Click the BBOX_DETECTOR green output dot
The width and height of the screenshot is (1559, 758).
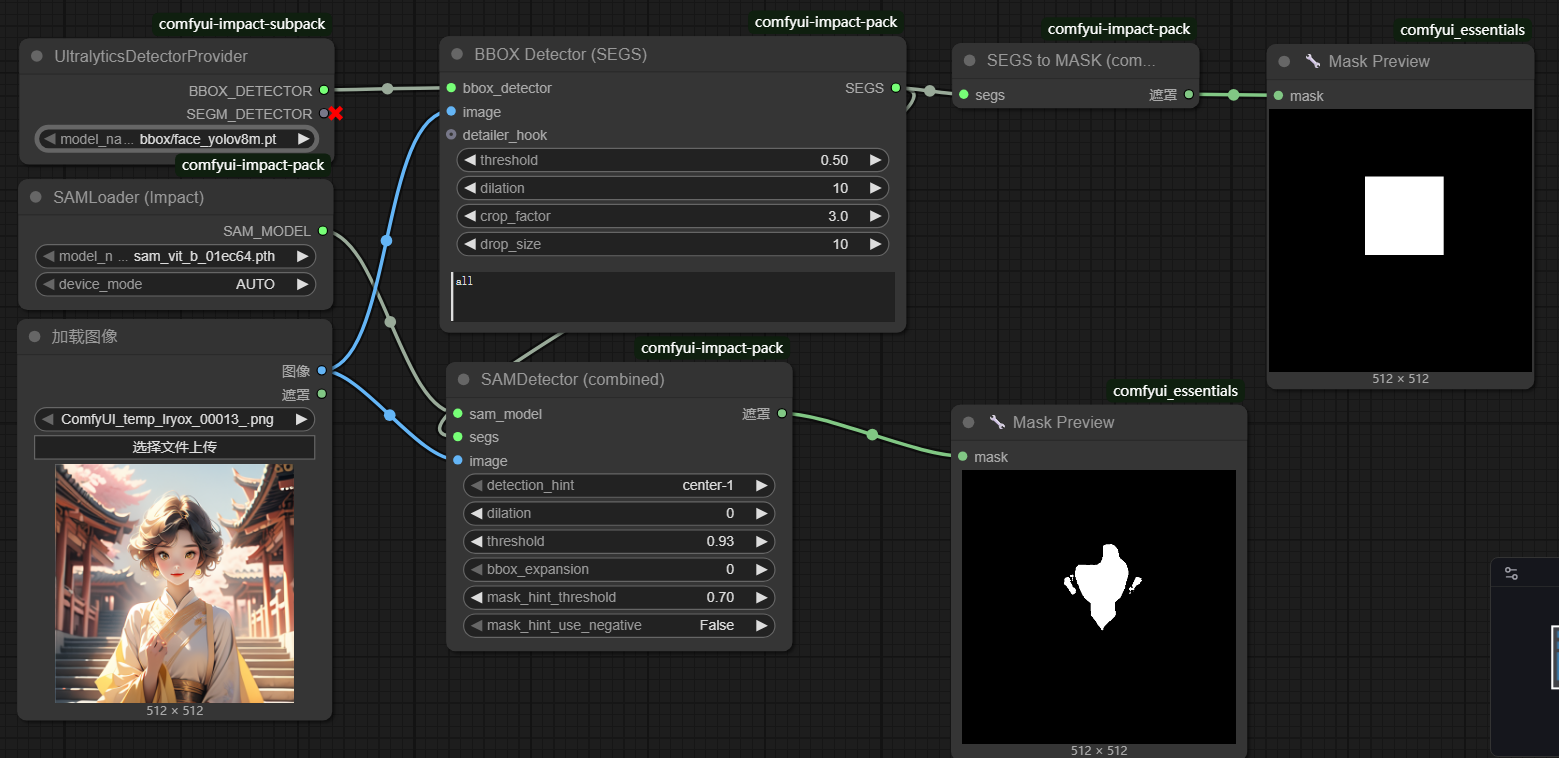coord(323,90)
